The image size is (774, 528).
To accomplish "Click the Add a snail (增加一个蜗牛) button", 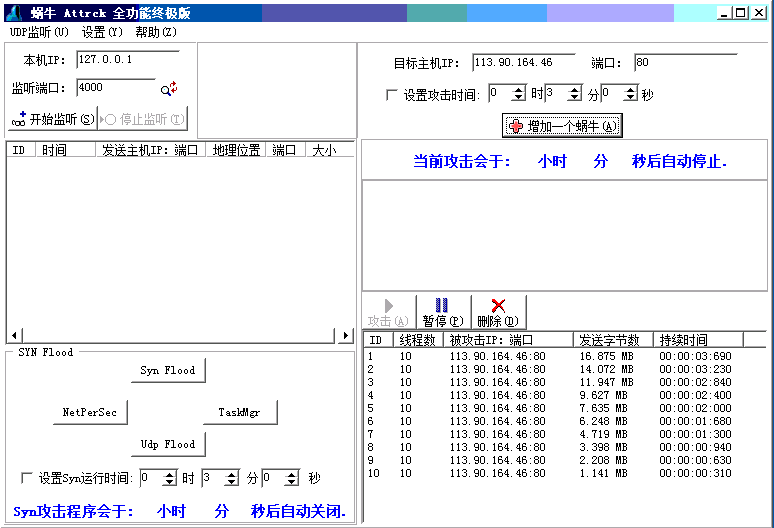I will click(562, 126).
